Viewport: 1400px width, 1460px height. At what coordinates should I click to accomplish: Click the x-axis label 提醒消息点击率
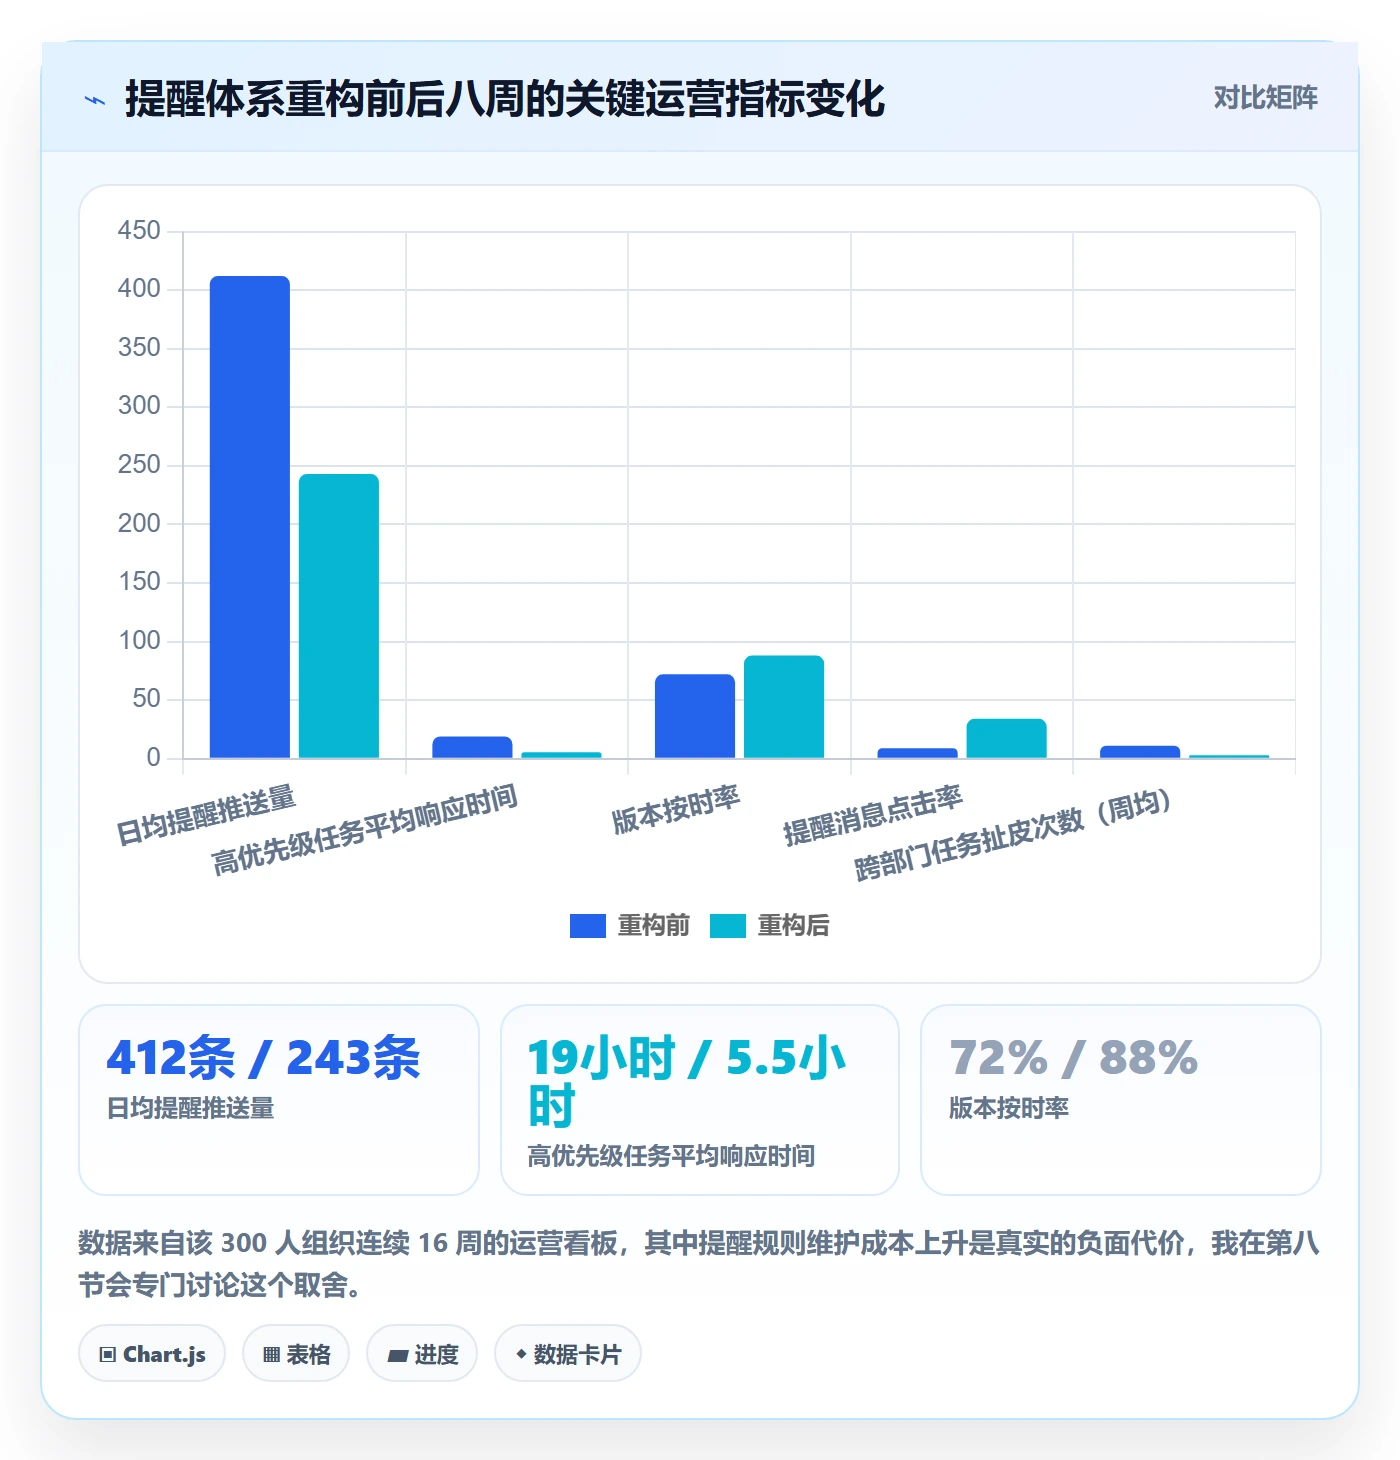[872, 815]
